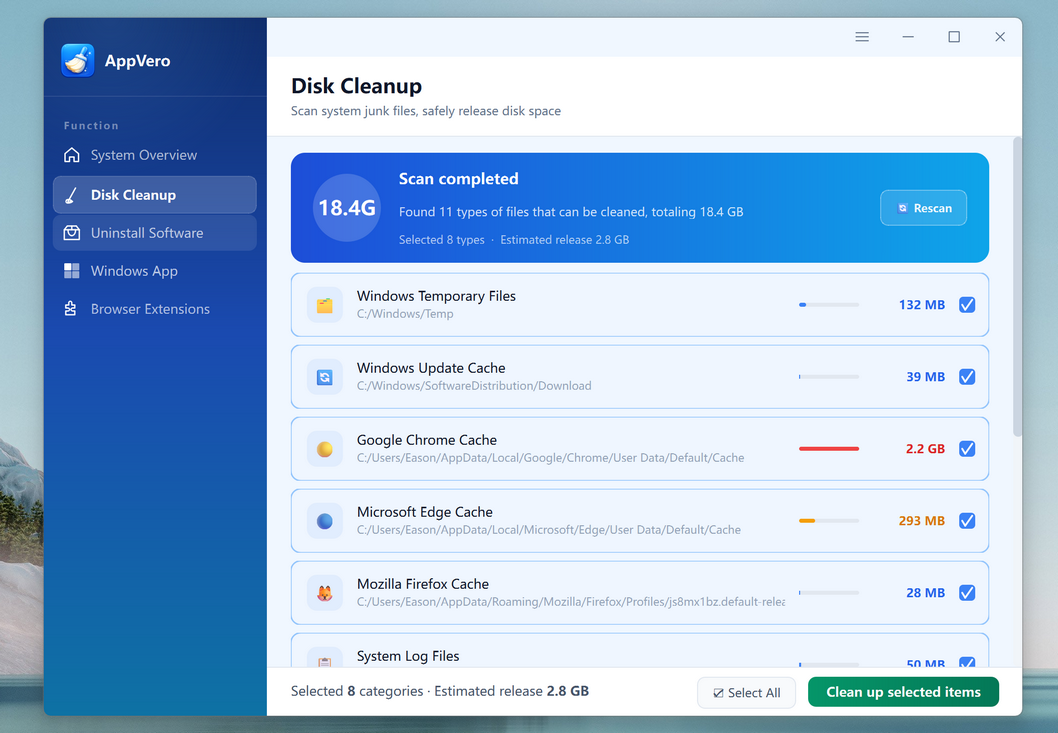Click the red Google Chrome Cache size bar
Screen dimensions: 1058x733
pos(829,449)
